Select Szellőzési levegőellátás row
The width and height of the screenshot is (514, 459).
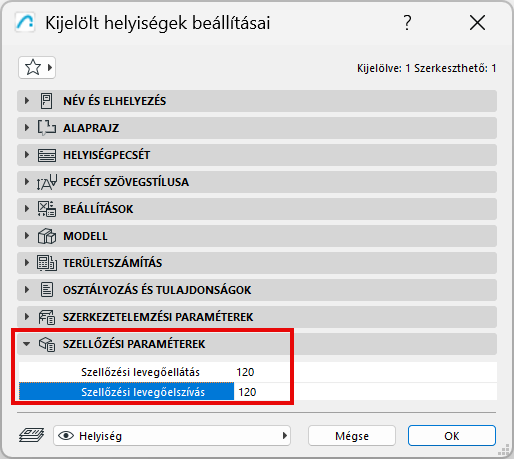(x=258, y=372)
